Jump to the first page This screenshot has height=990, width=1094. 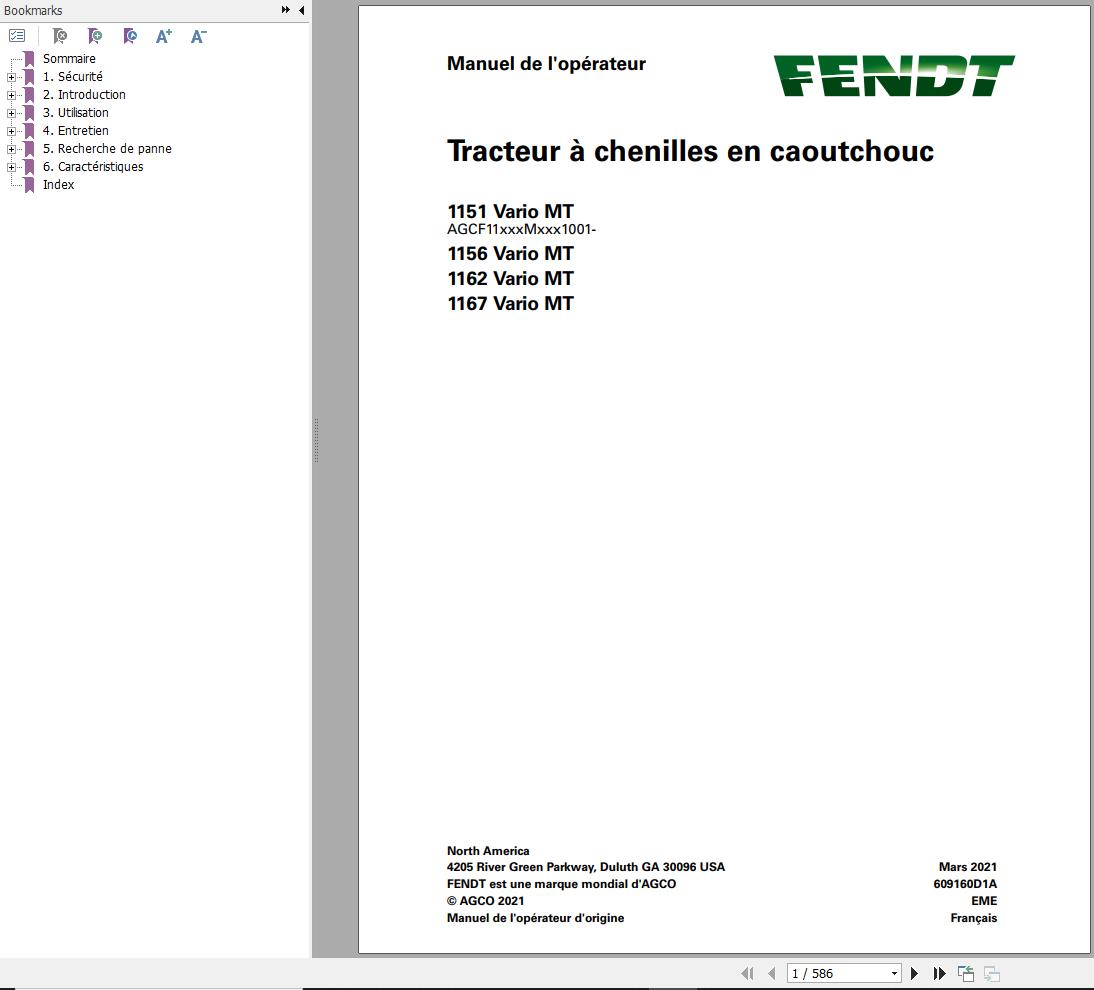click(747, 973)
